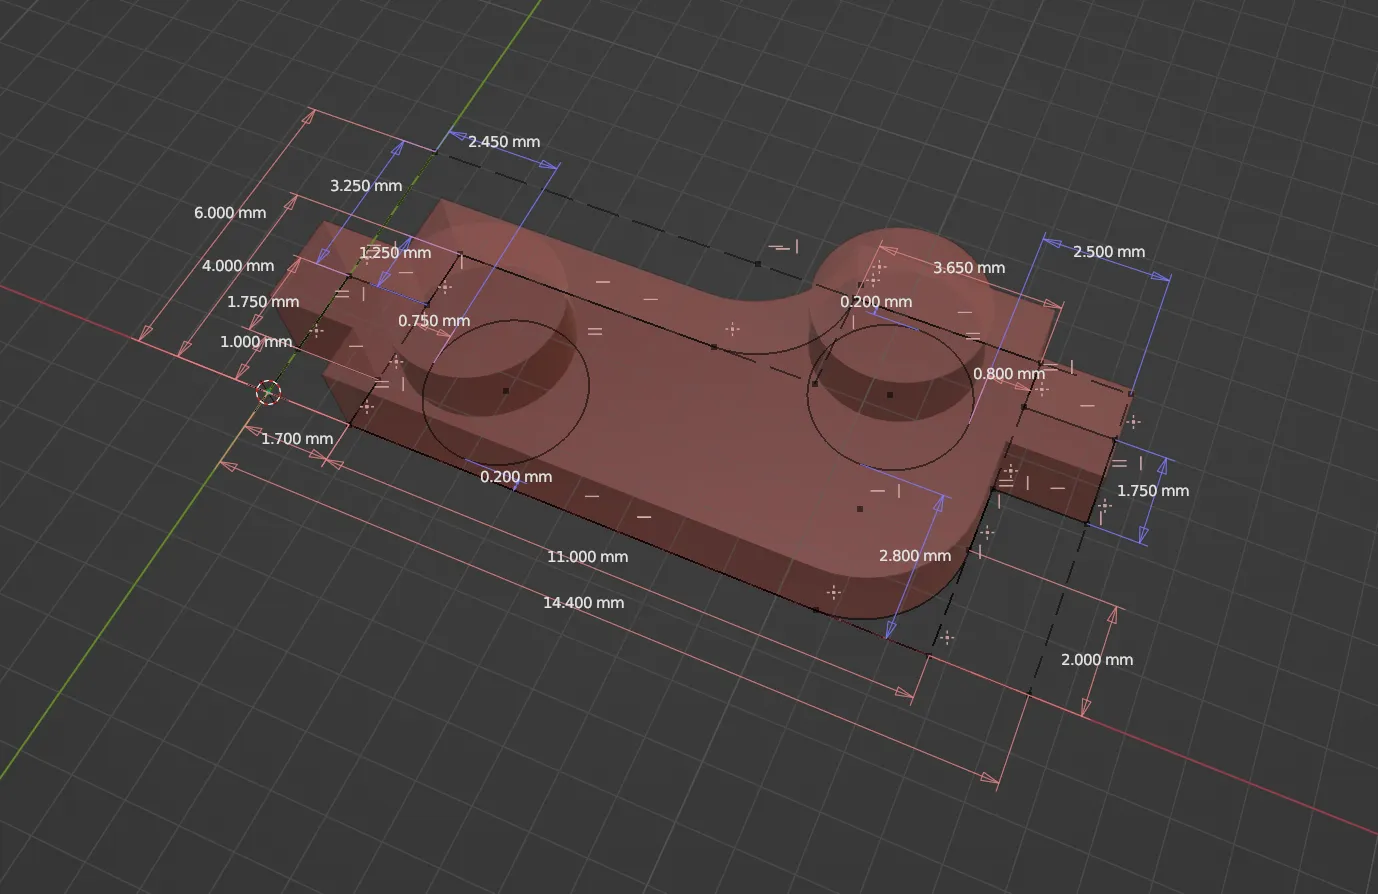Select the 11.000 mm dimension label
1378x894 pixels.
click(x=587, y=557)
